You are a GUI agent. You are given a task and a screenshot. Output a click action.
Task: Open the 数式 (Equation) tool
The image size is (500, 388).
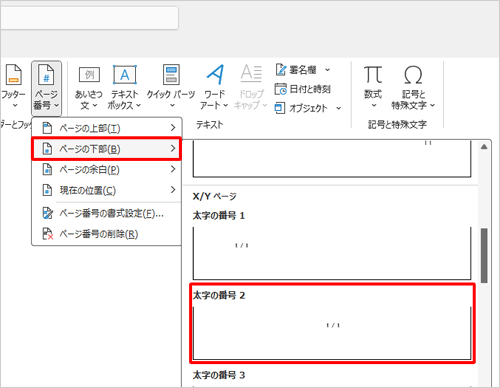click(x=373, y=87)
